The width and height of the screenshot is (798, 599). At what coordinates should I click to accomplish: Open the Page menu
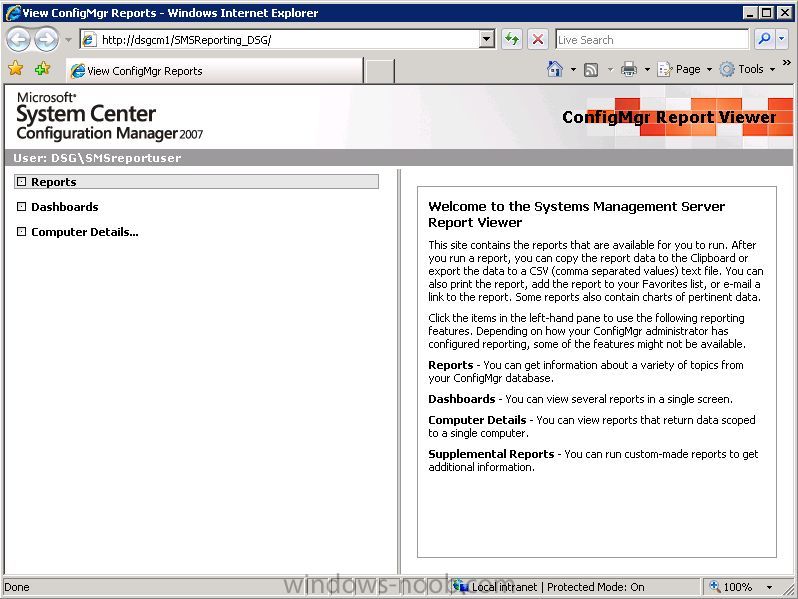click(x=685, y=69)
